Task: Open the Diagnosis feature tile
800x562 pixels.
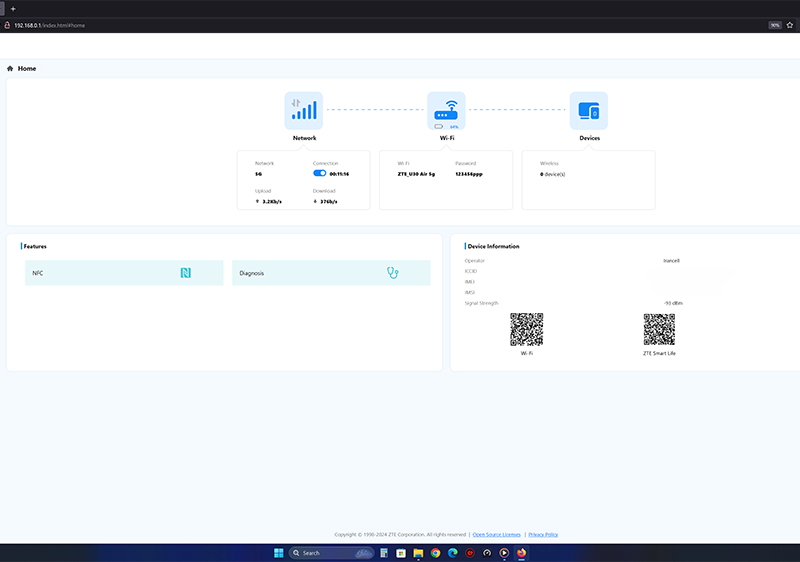Action: coord(331,273)
